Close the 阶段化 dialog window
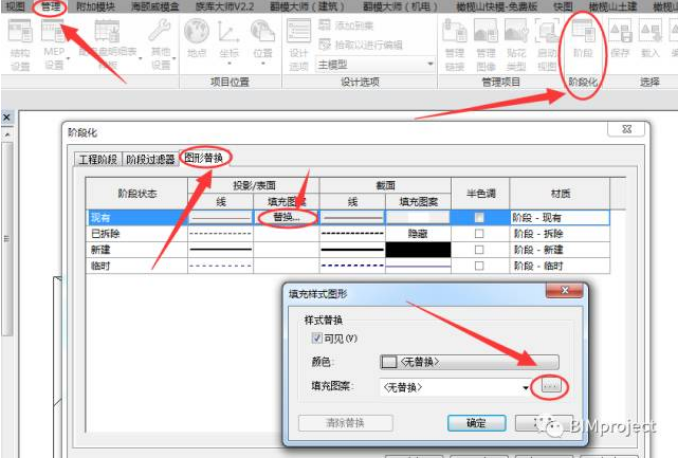The height and width of the screenshot is (460, 680). [626, 129]
